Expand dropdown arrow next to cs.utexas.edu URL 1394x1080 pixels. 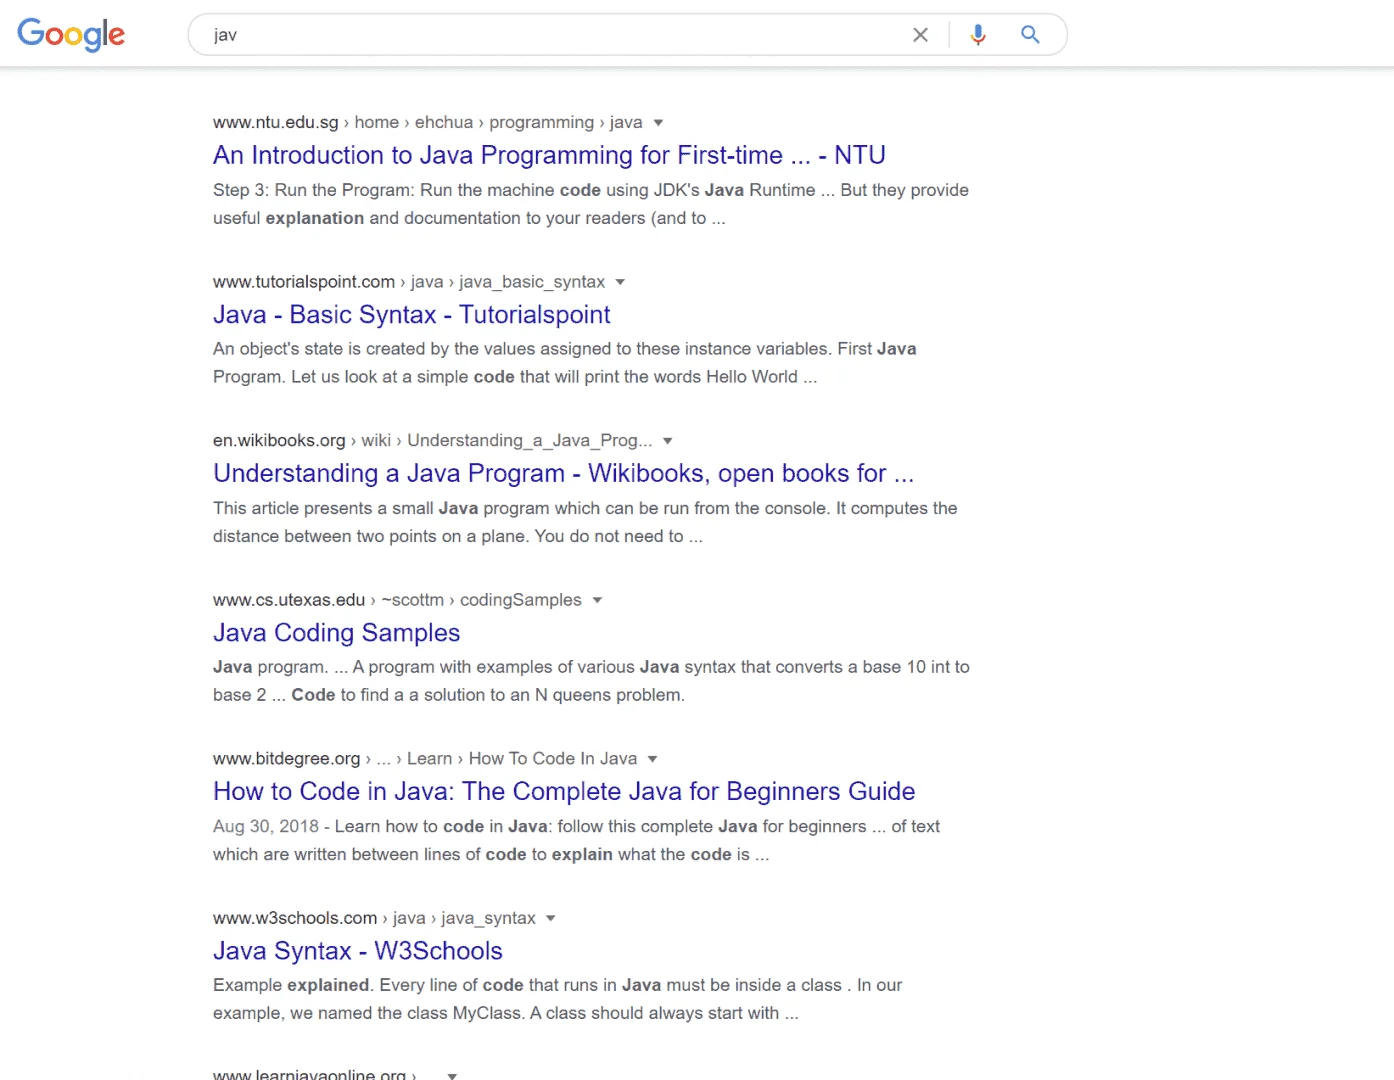coord(597,600)
